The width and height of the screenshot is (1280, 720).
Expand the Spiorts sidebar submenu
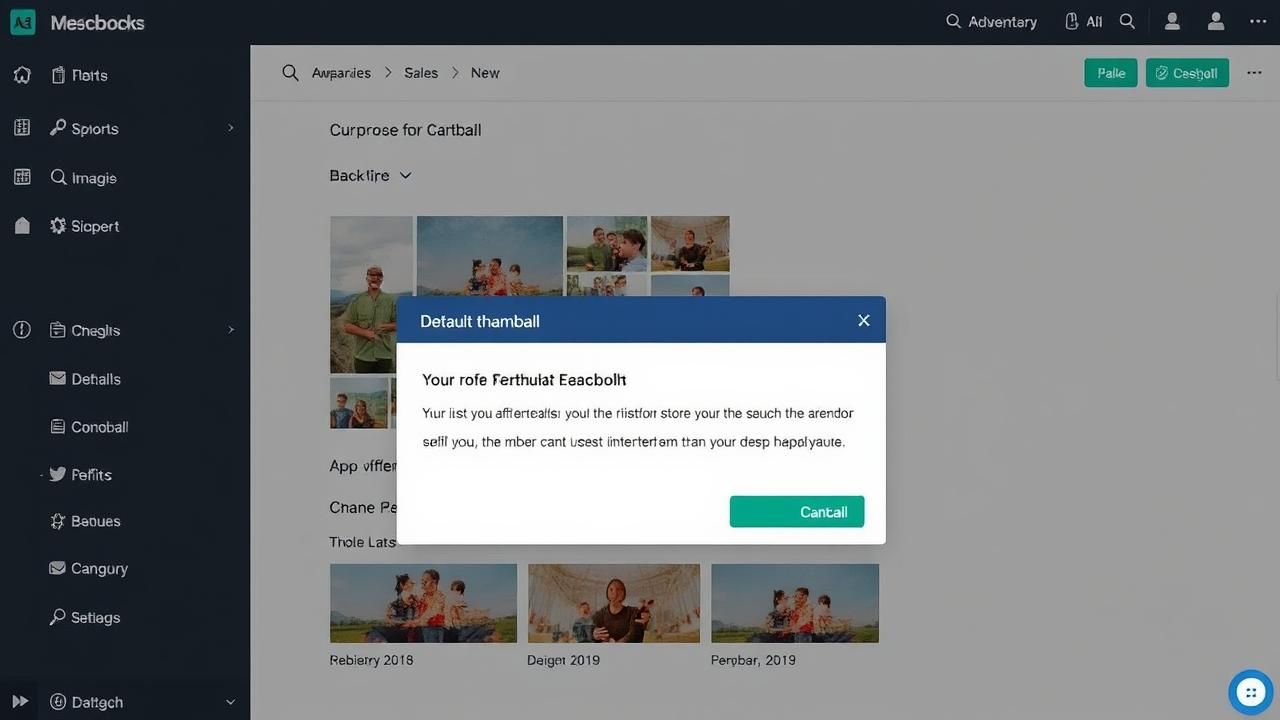coord(231,128)
